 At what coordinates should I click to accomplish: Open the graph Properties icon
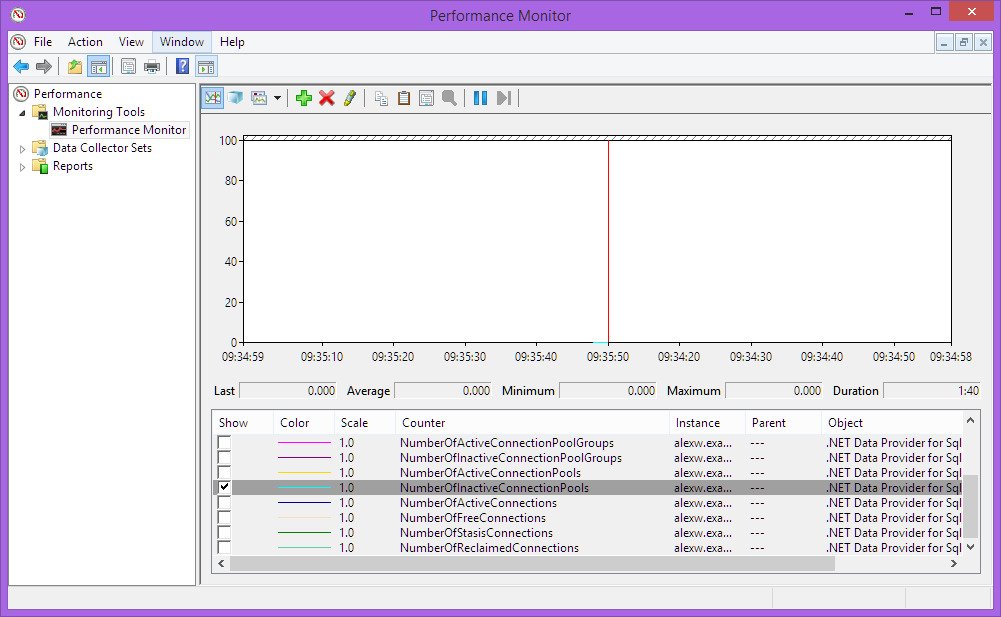point(426,98)
